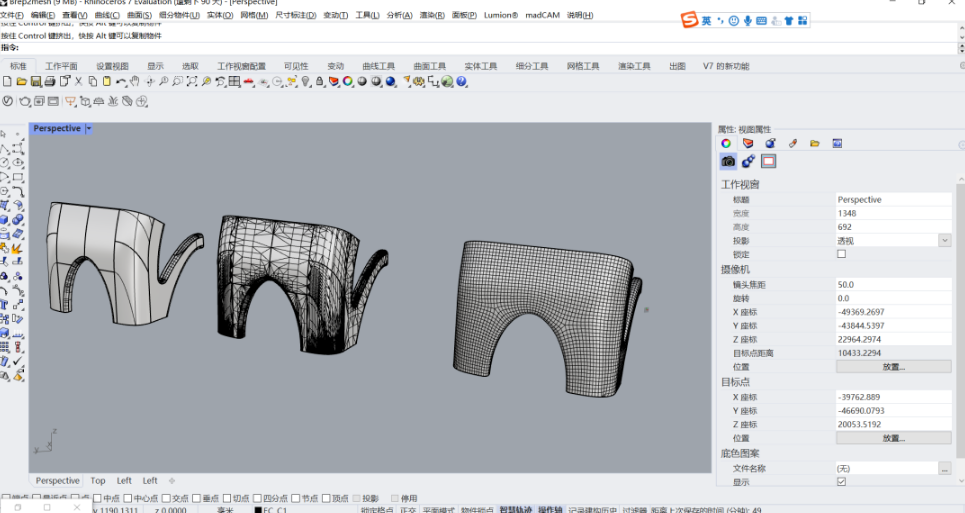Click the light bulb Hide icon
Image resolution: width=965 pixels, height=513 pixels.
305,81
